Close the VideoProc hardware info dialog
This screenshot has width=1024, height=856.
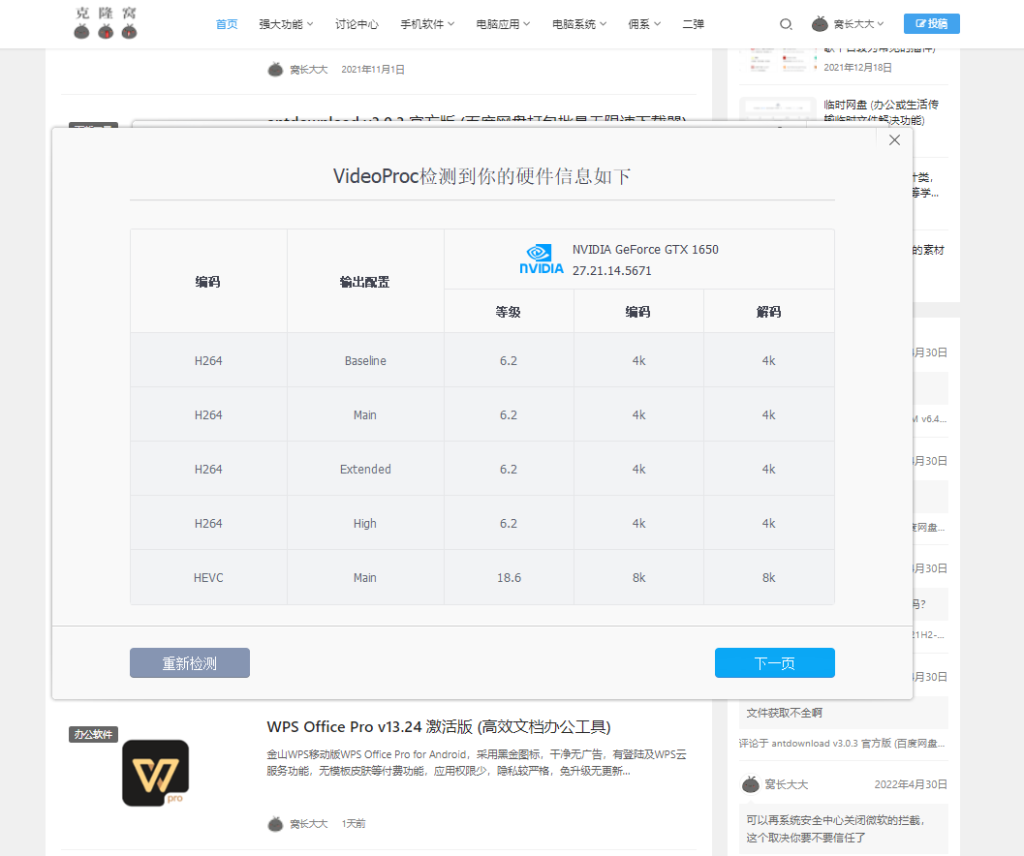895,140
